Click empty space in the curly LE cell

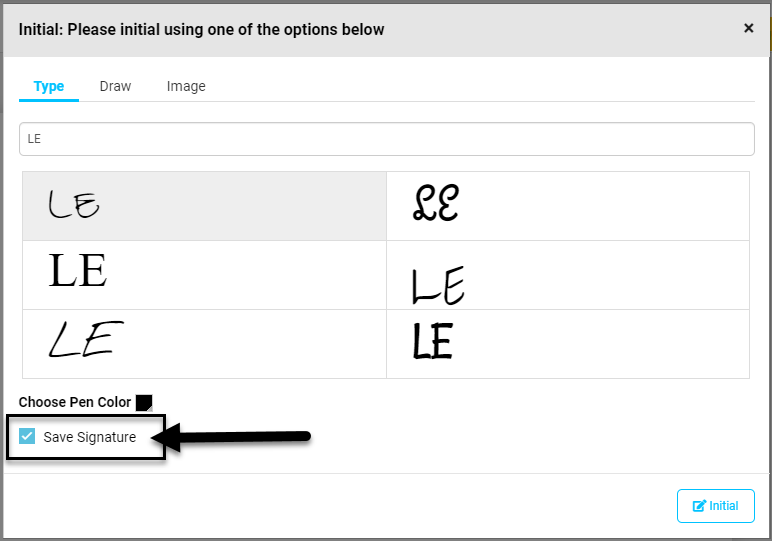coord(615,206)
